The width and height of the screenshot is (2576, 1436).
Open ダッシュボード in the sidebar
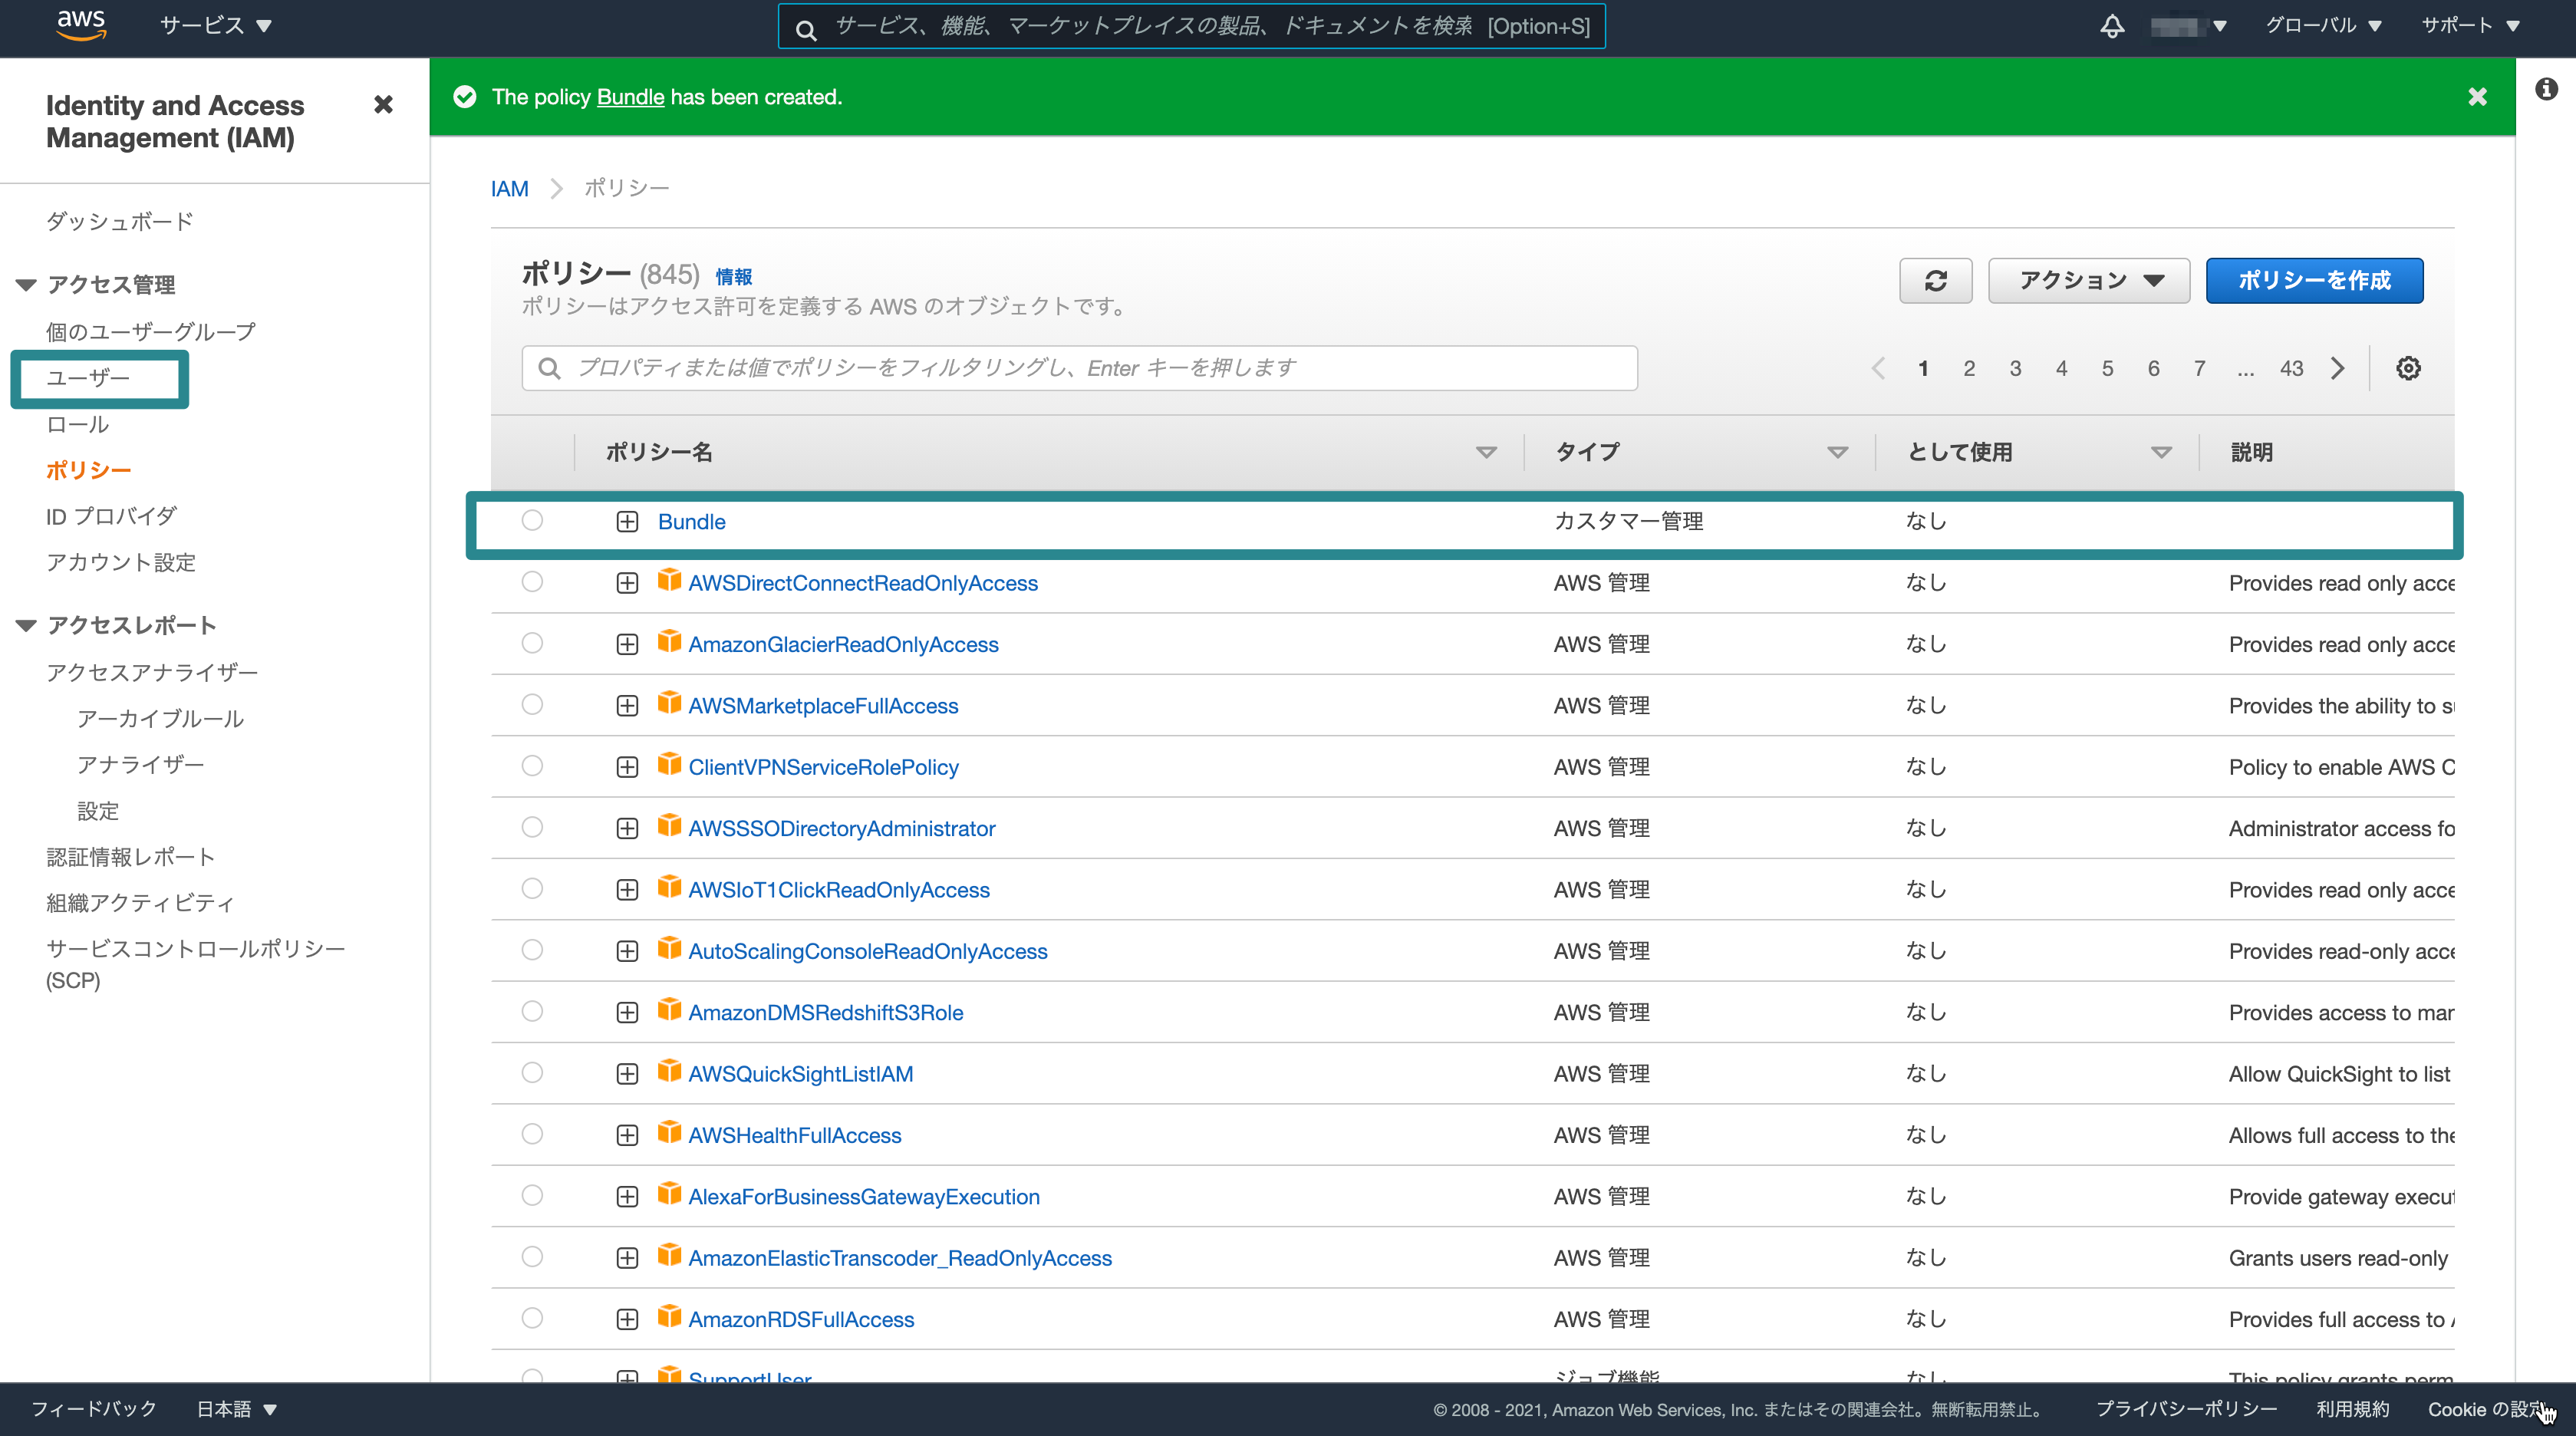click(120, 222)
